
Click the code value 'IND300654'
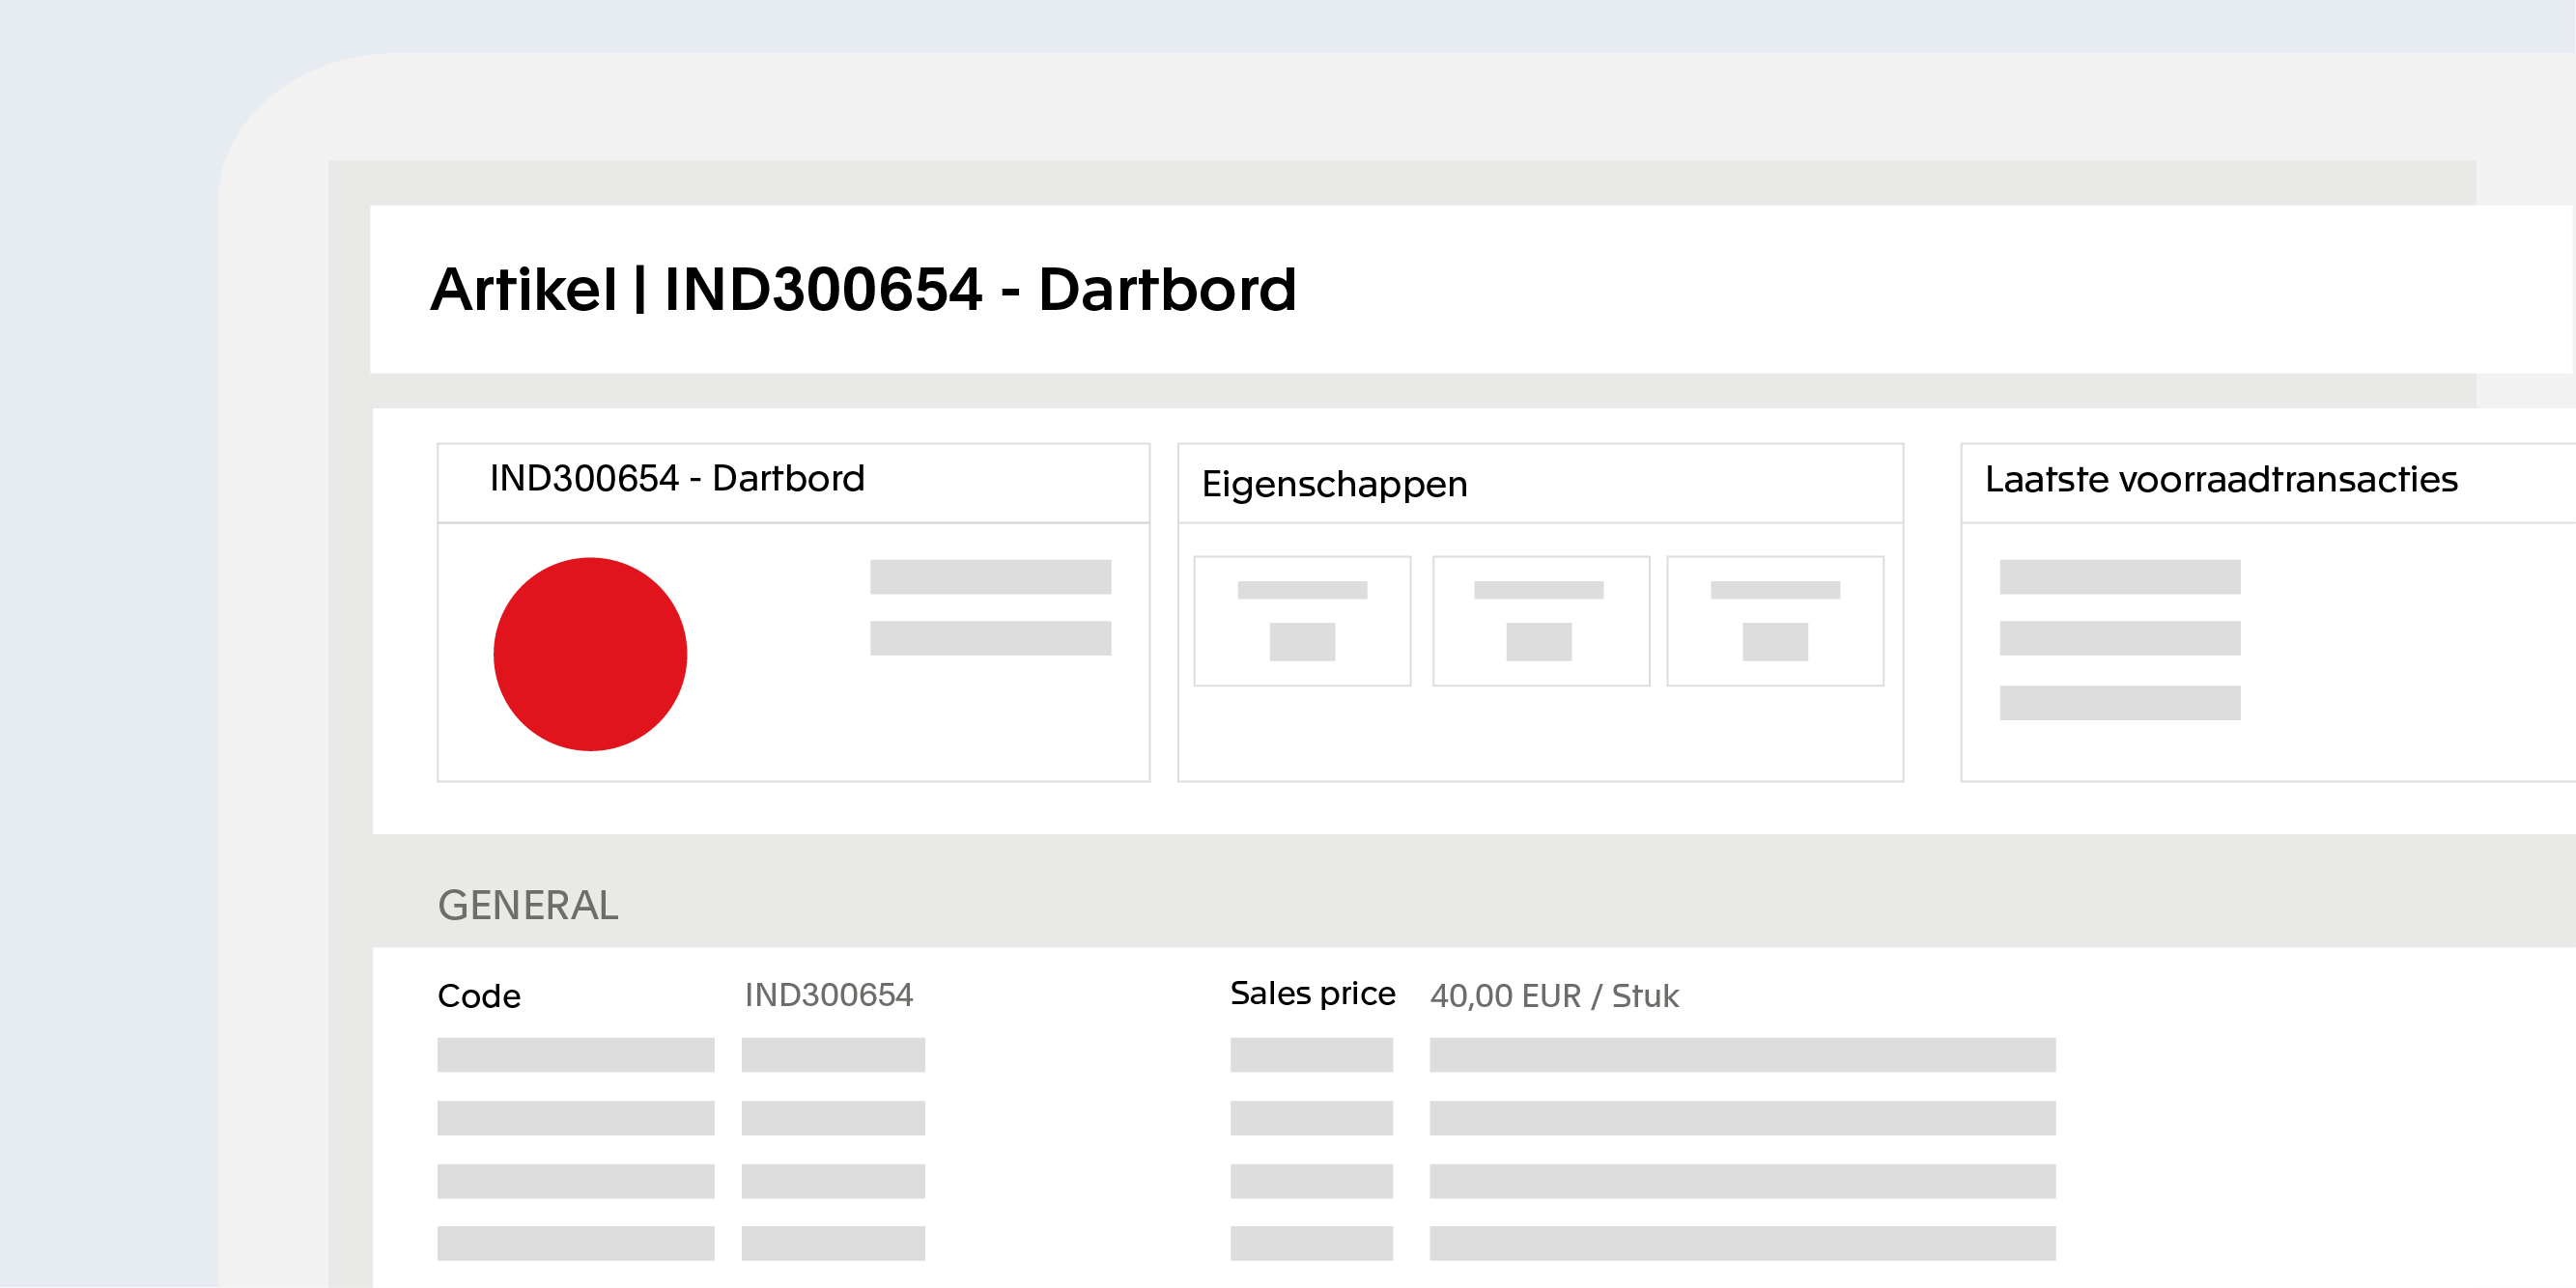point(828,995)
